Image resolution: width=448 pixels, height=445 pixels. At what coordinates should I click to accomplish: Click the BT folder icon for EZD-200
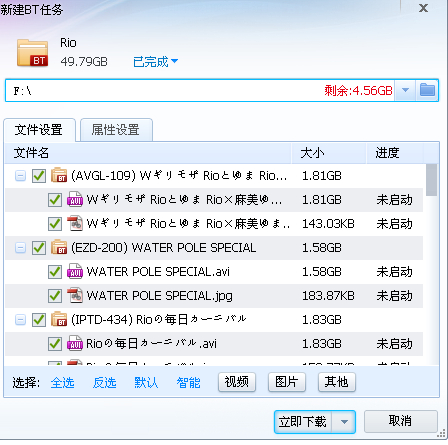coord(59,247)
